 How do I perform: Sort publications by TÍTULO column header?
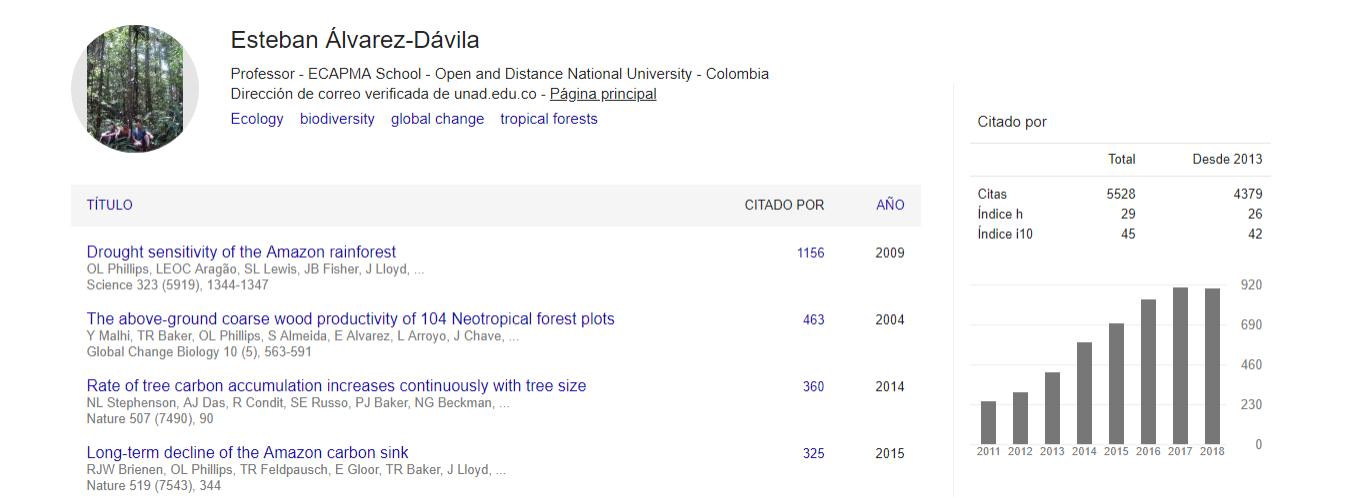[110, 205]
